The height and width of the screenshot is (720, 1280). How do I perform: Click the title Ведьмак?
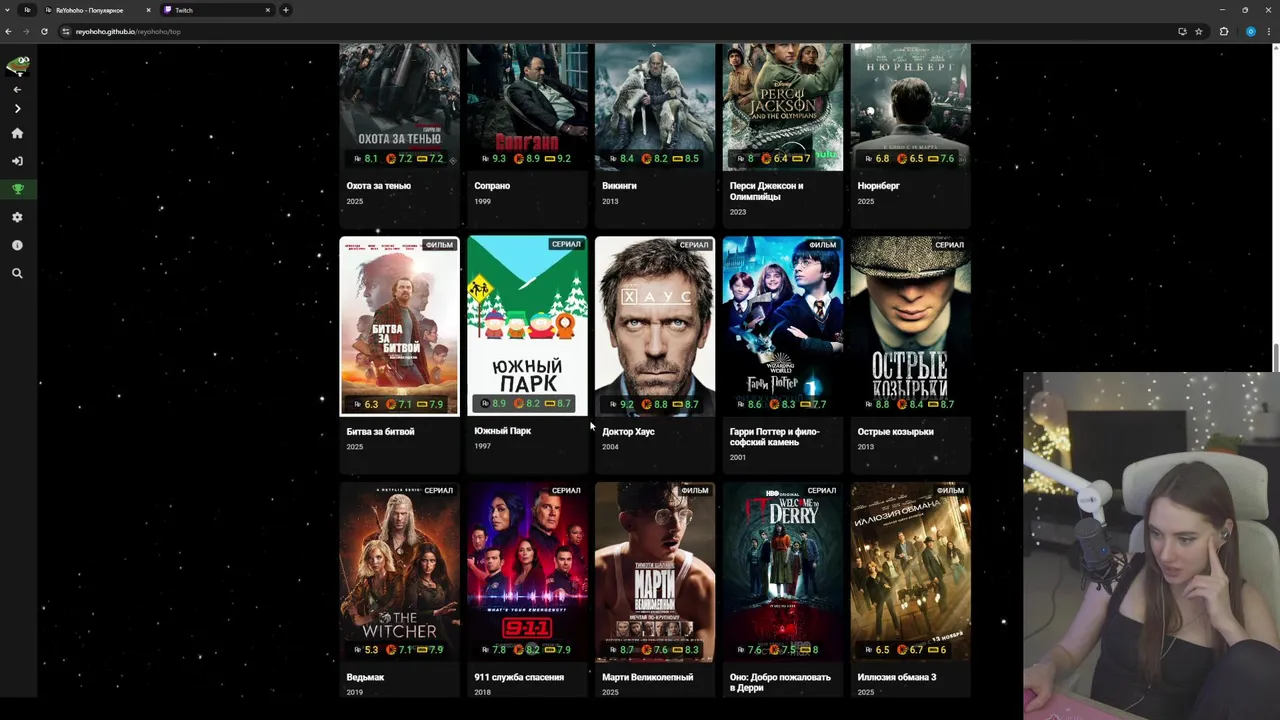point(365,678)
